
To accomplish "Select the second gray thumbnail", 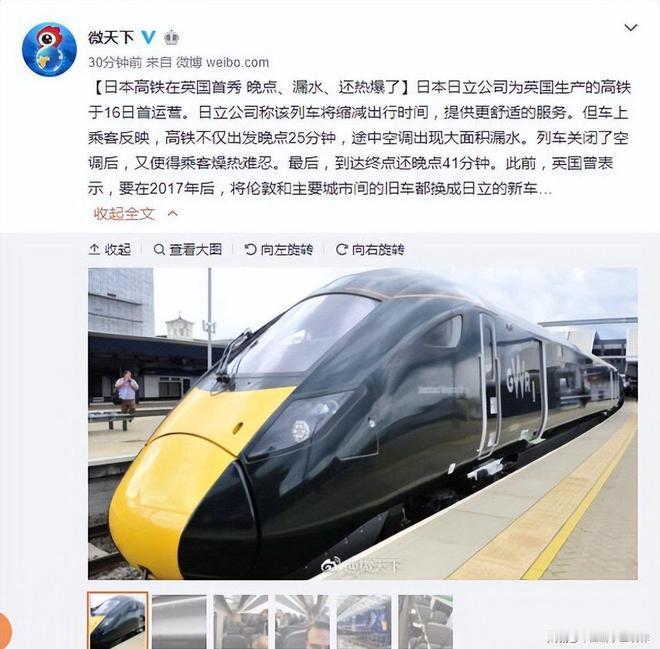I will click(179, 622).
